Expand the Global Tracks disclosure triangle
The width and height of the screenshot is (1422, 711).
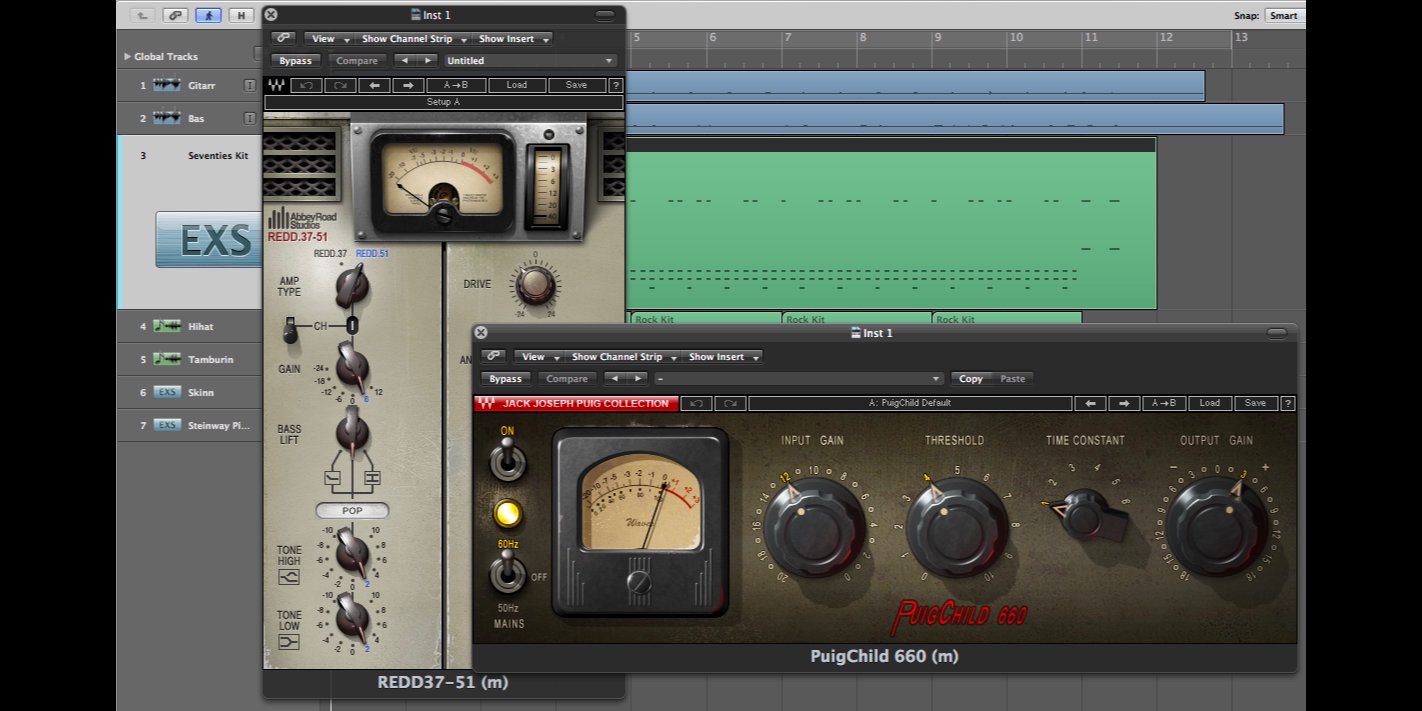click(x=127, y=57)
